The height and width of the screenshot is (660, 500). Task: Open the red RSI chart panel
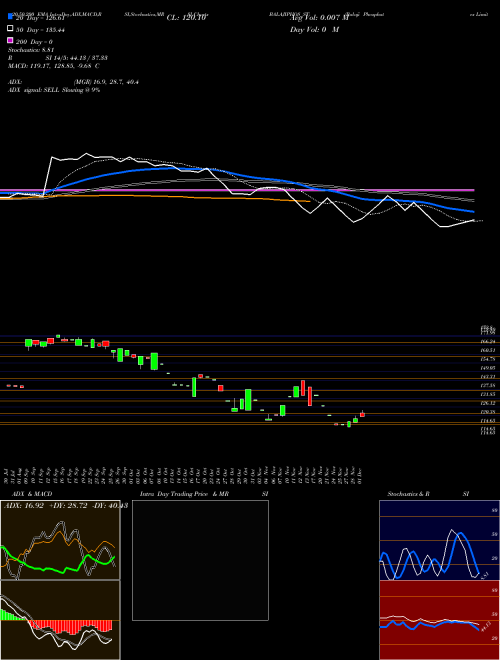click(439, 620)
